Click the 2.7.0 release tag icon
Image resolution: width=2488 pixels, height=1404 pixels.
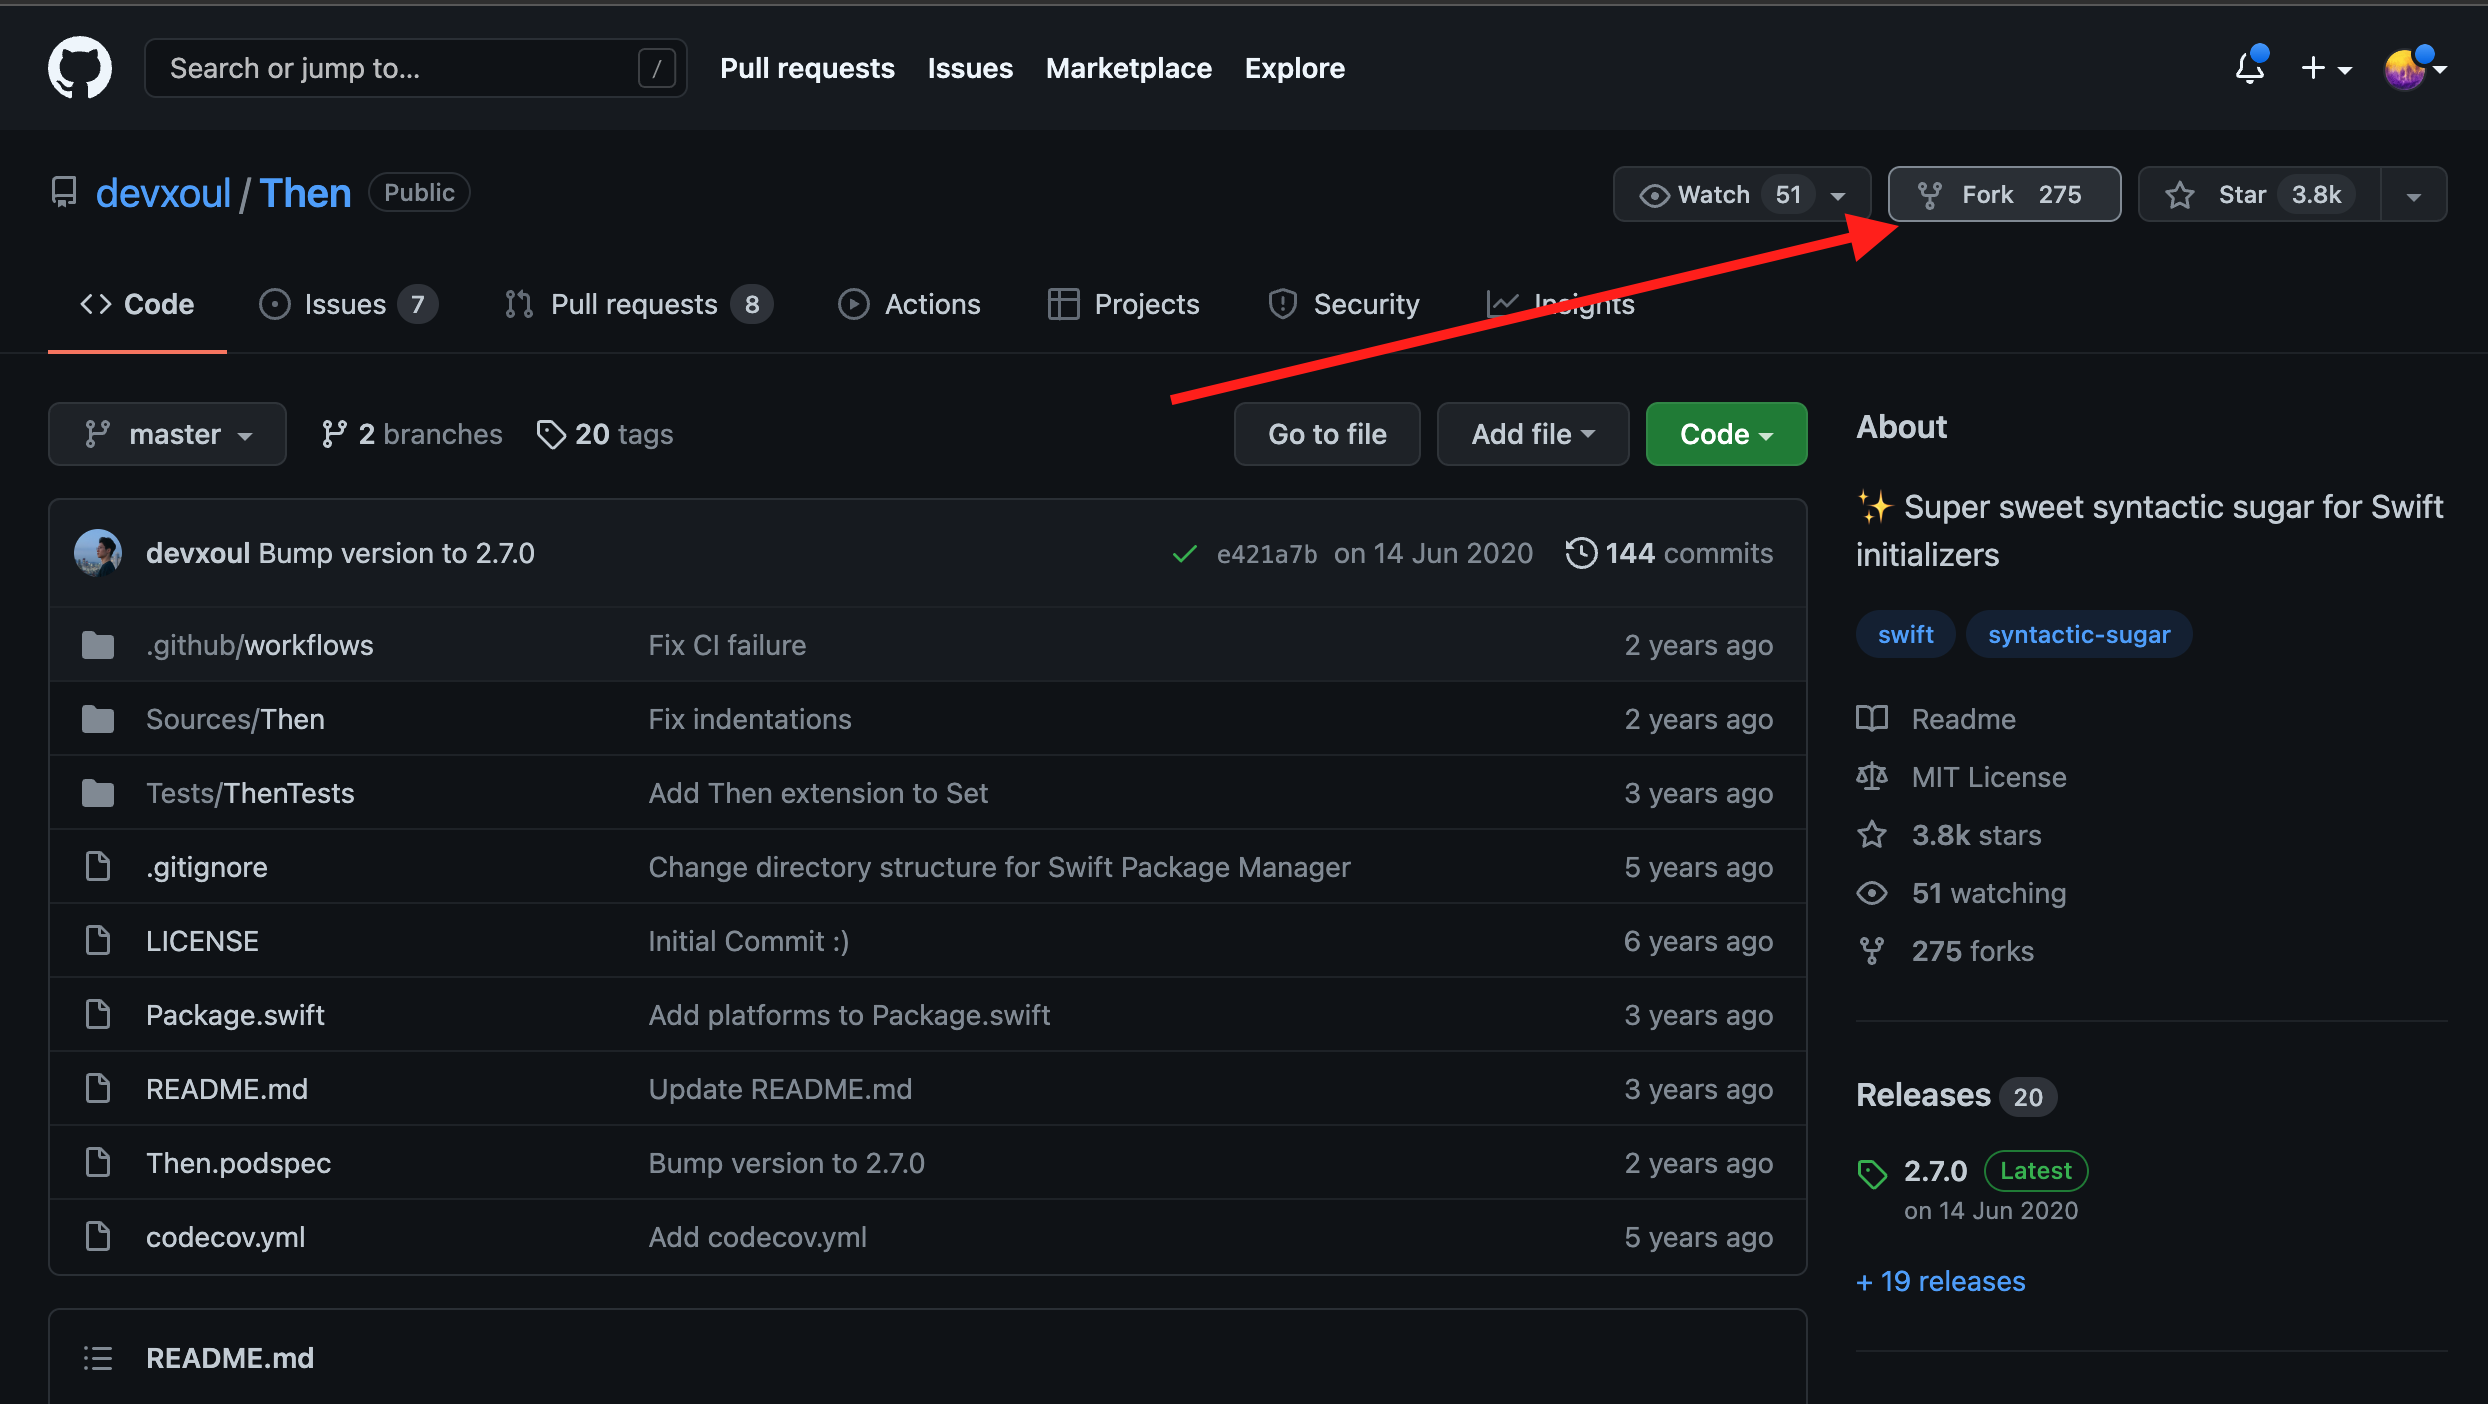click(x=1872, y=1172)
